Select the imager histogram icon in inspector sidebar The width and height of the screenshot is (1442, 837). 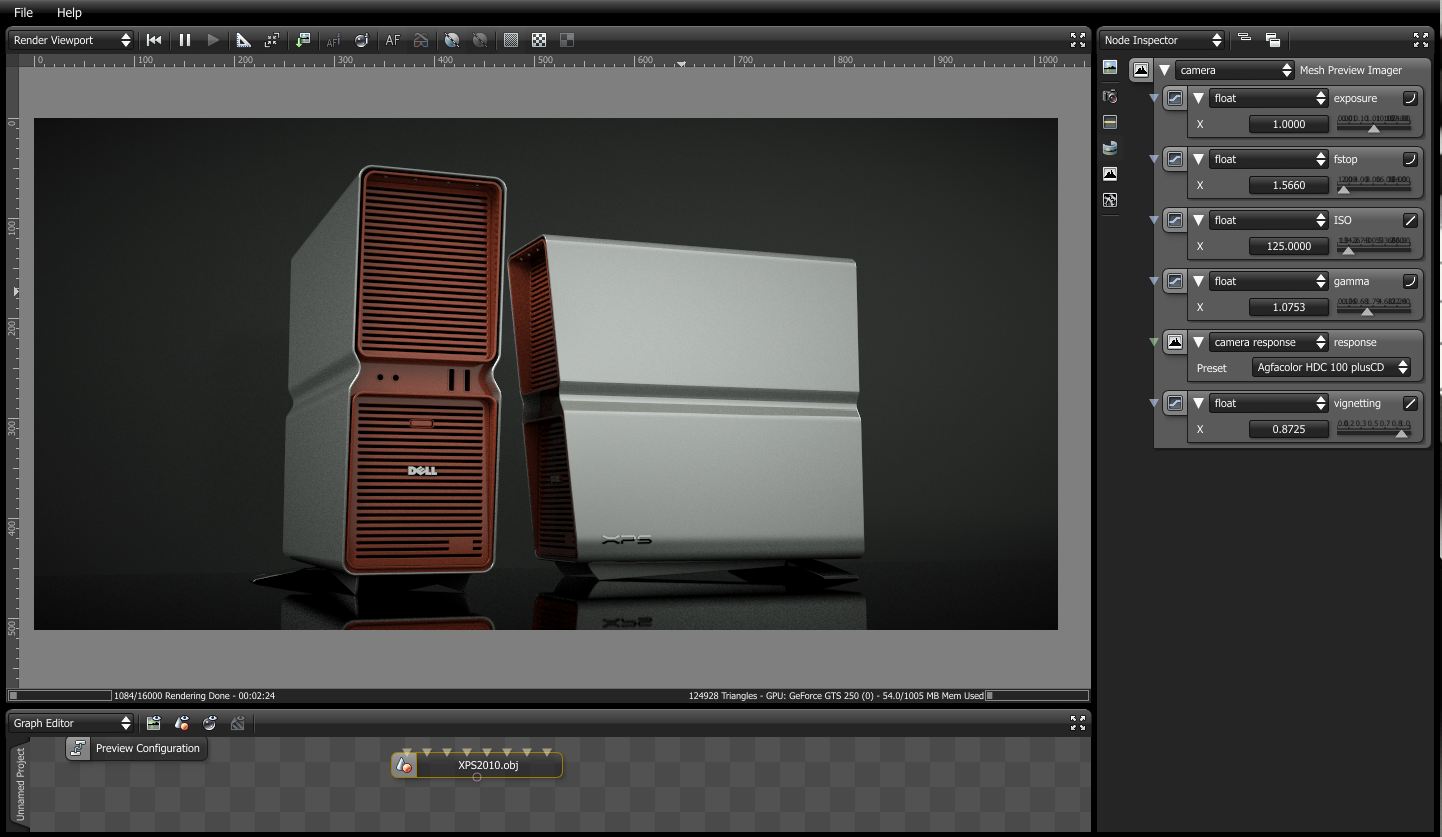point(1110,174)
